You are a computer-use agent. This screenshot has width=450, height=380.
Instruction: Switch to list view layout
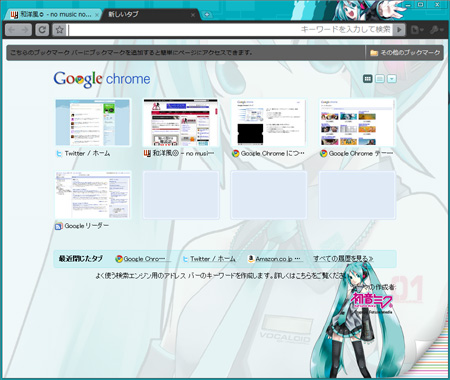[379, 79]
